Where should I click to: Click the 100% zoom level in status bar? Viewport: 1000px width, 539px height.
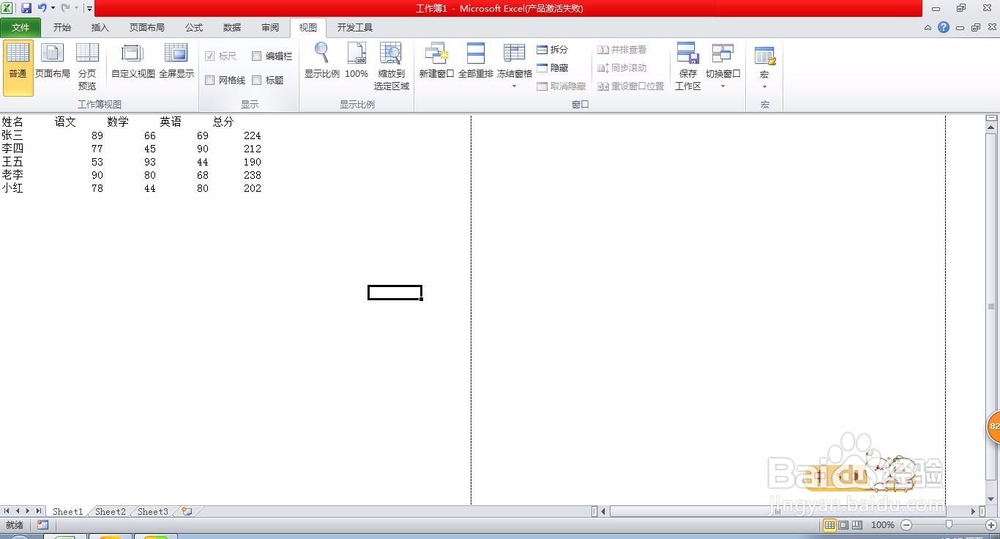pyautogui.click(x=883, y=525)
